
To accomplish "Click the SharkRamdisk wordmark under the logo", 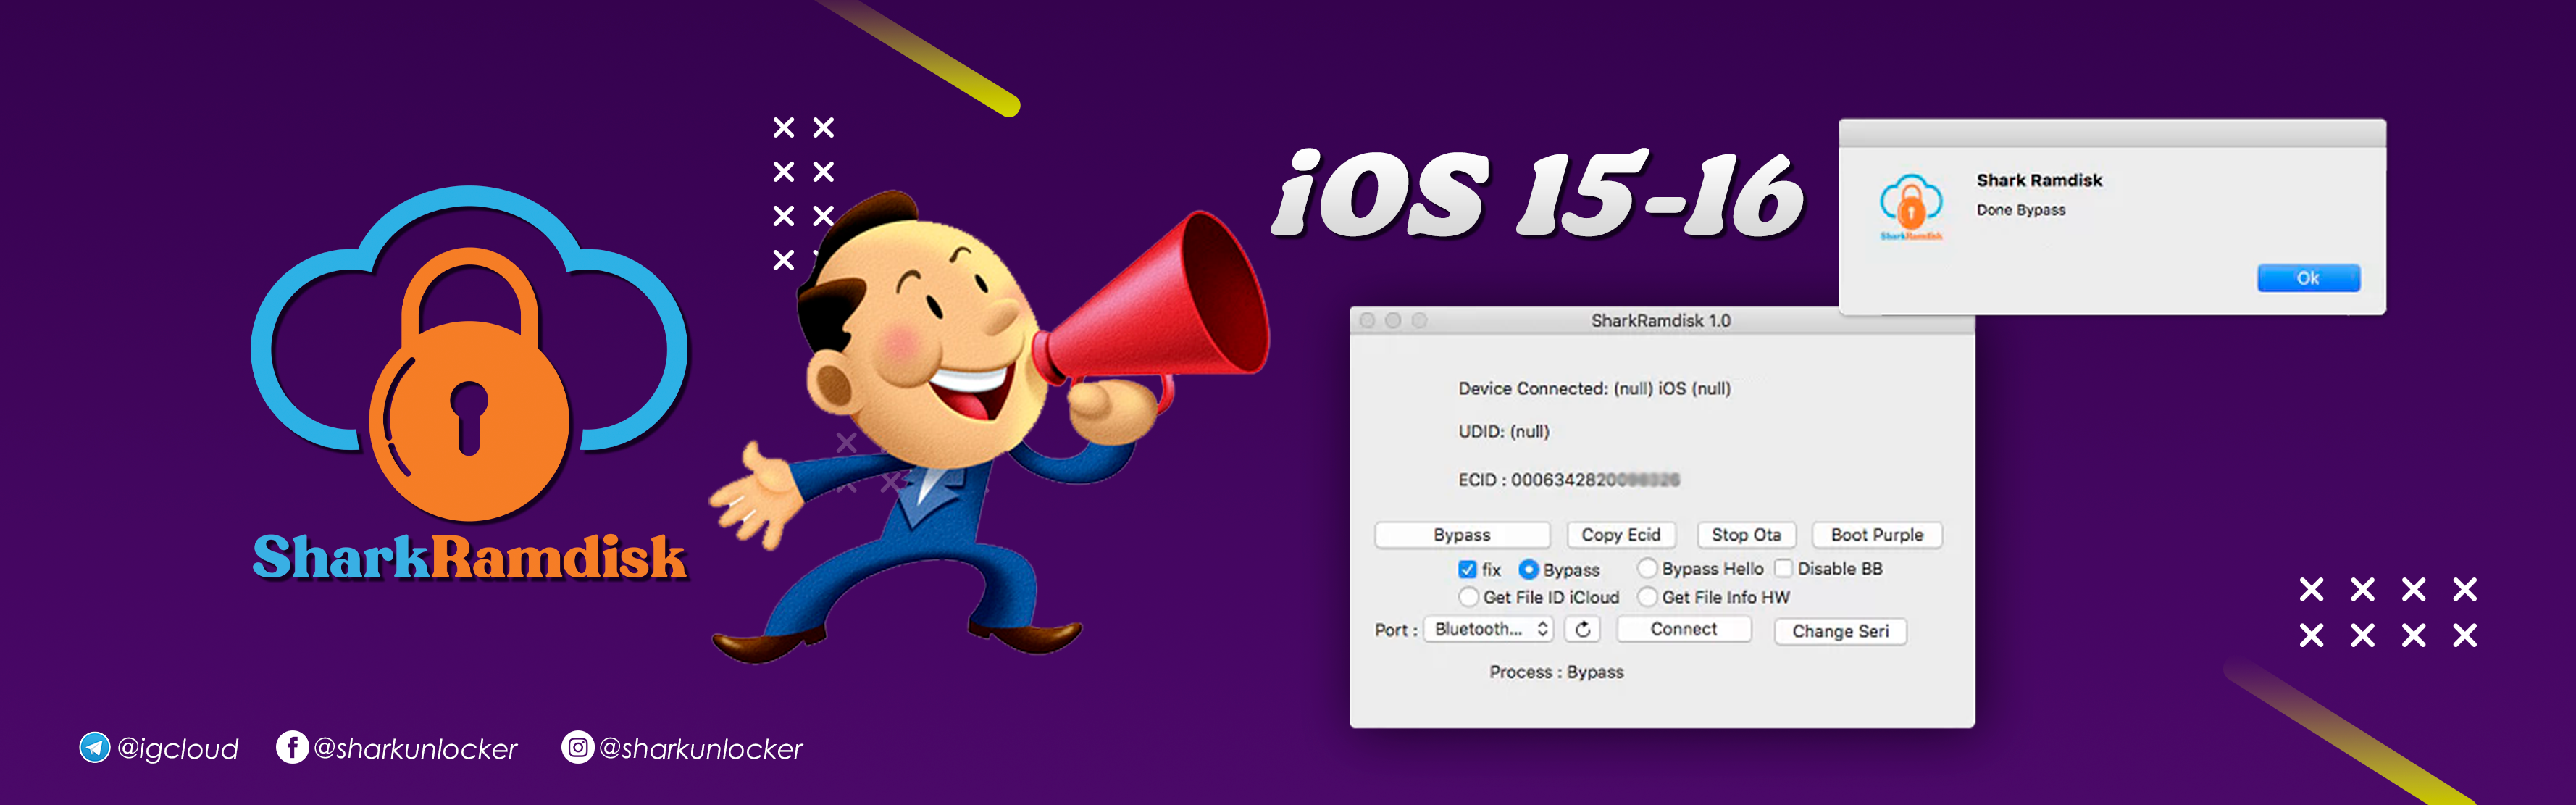I will 470,557.
